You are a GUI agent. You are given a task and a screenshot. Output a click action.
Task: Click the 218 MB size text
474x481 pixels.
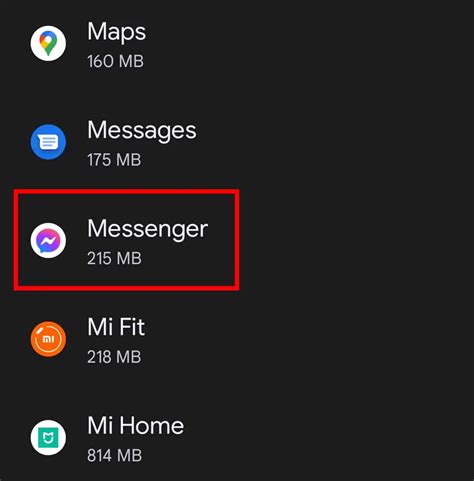tap(114, 357)
